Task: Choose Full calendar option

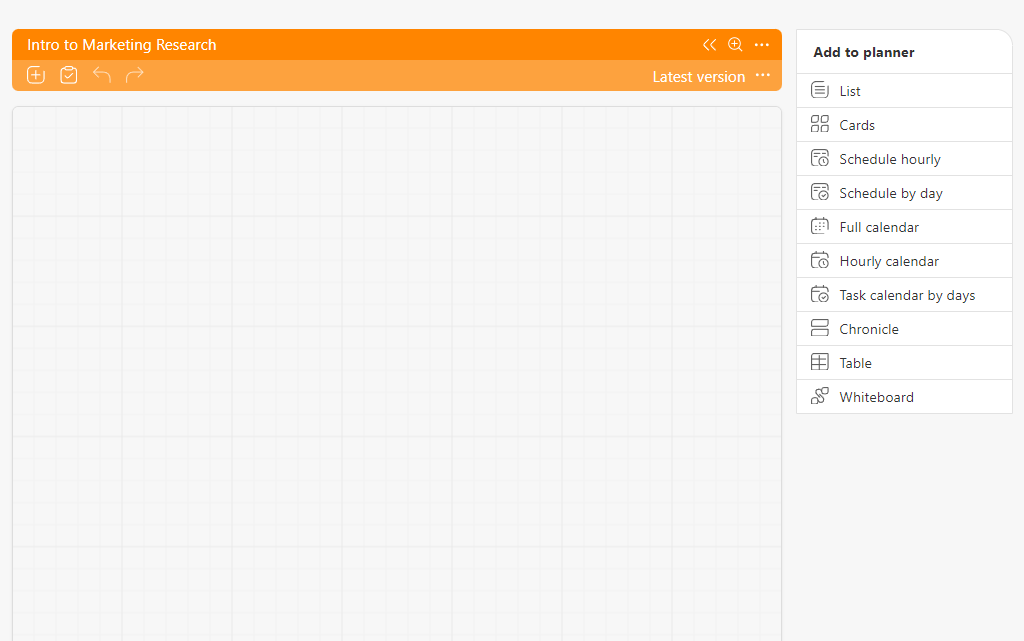Action: (904, 227)
